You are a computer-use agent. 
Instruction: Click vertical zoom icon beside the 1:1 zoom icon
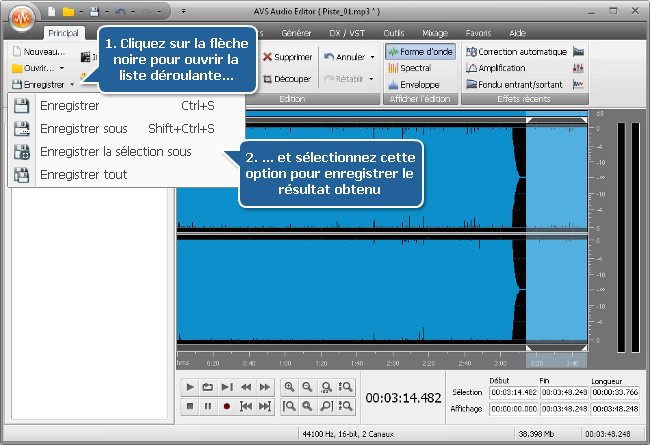345,387
